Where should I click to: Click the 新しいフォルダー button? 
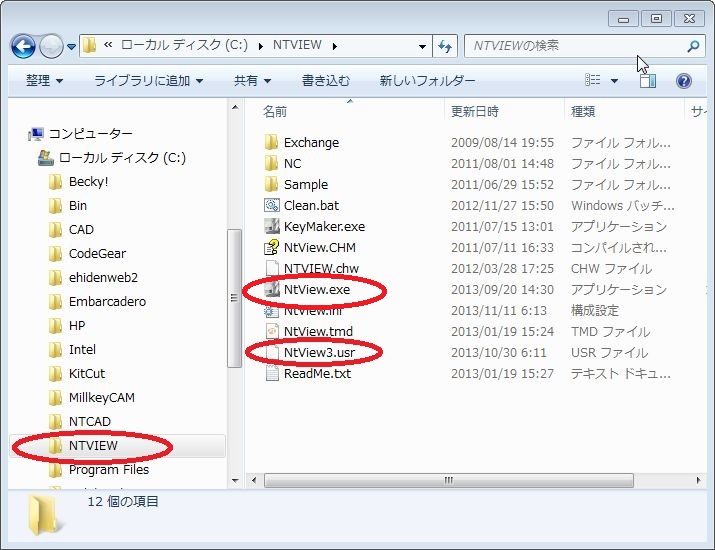click(427, 81)
